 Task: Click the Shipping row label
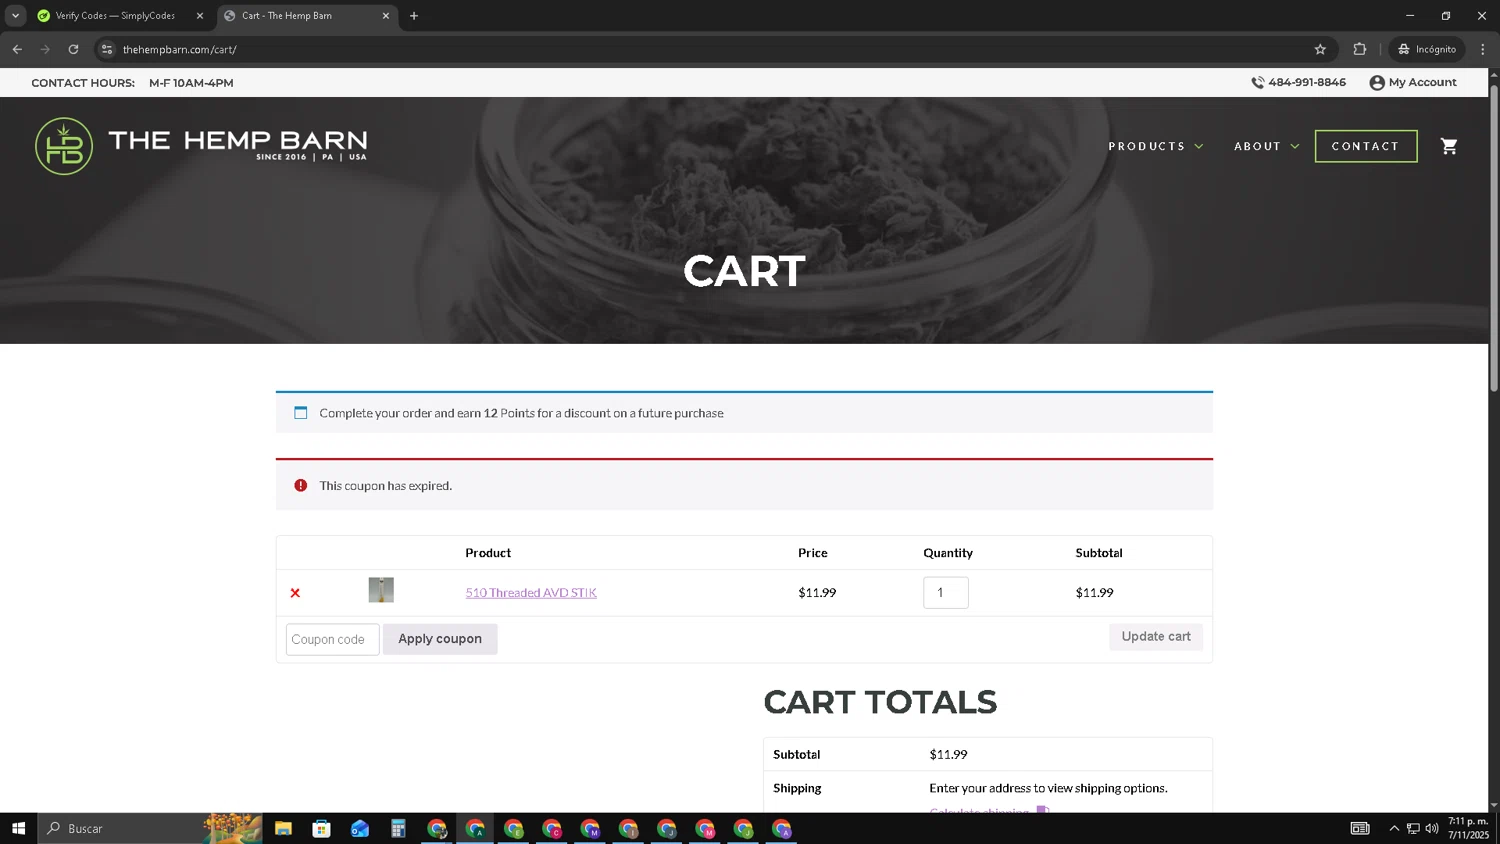tap(797, 788)
